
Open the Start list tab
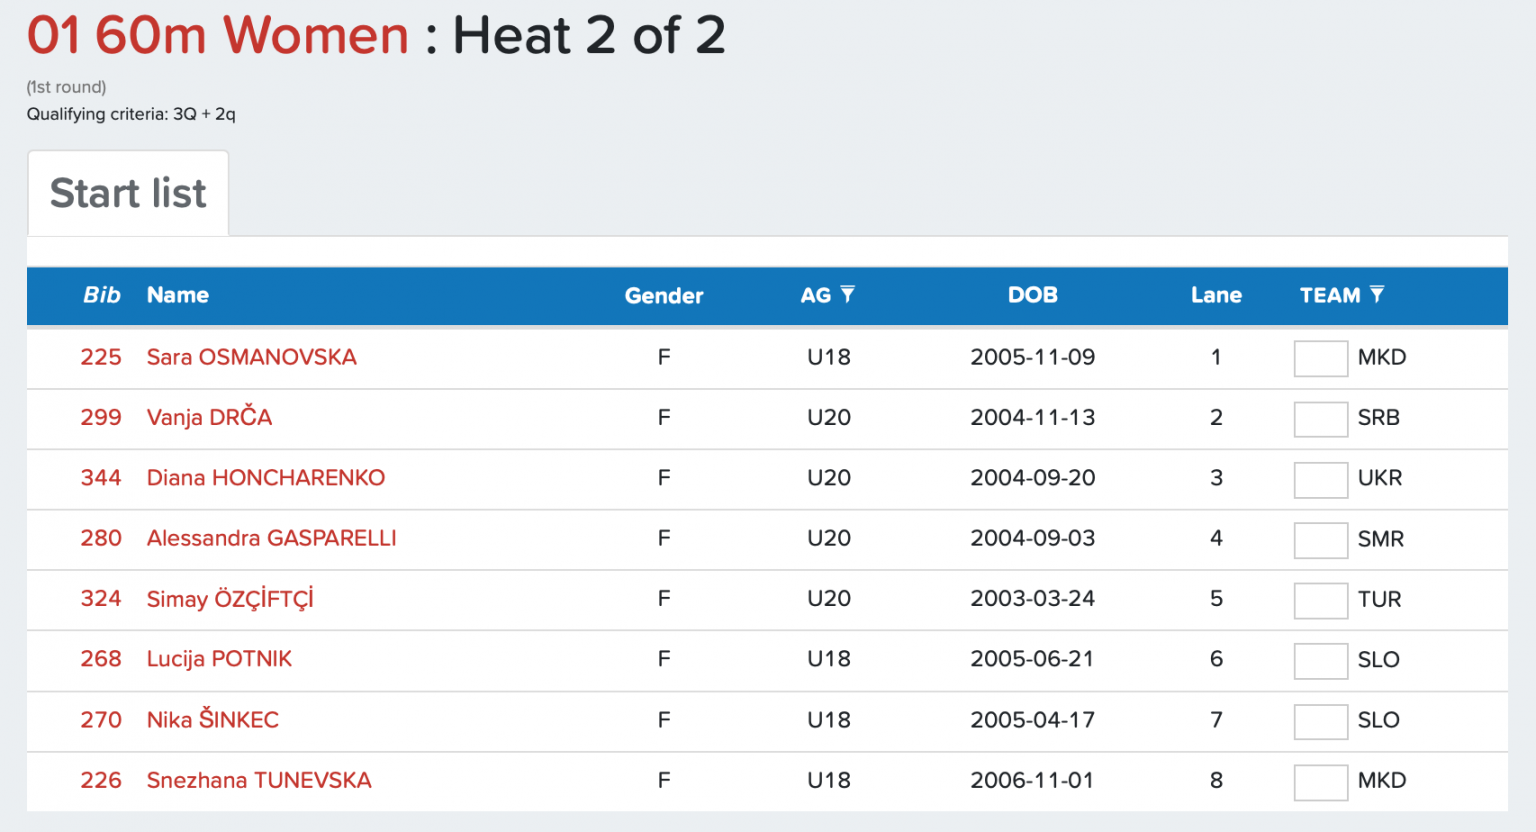128,193
